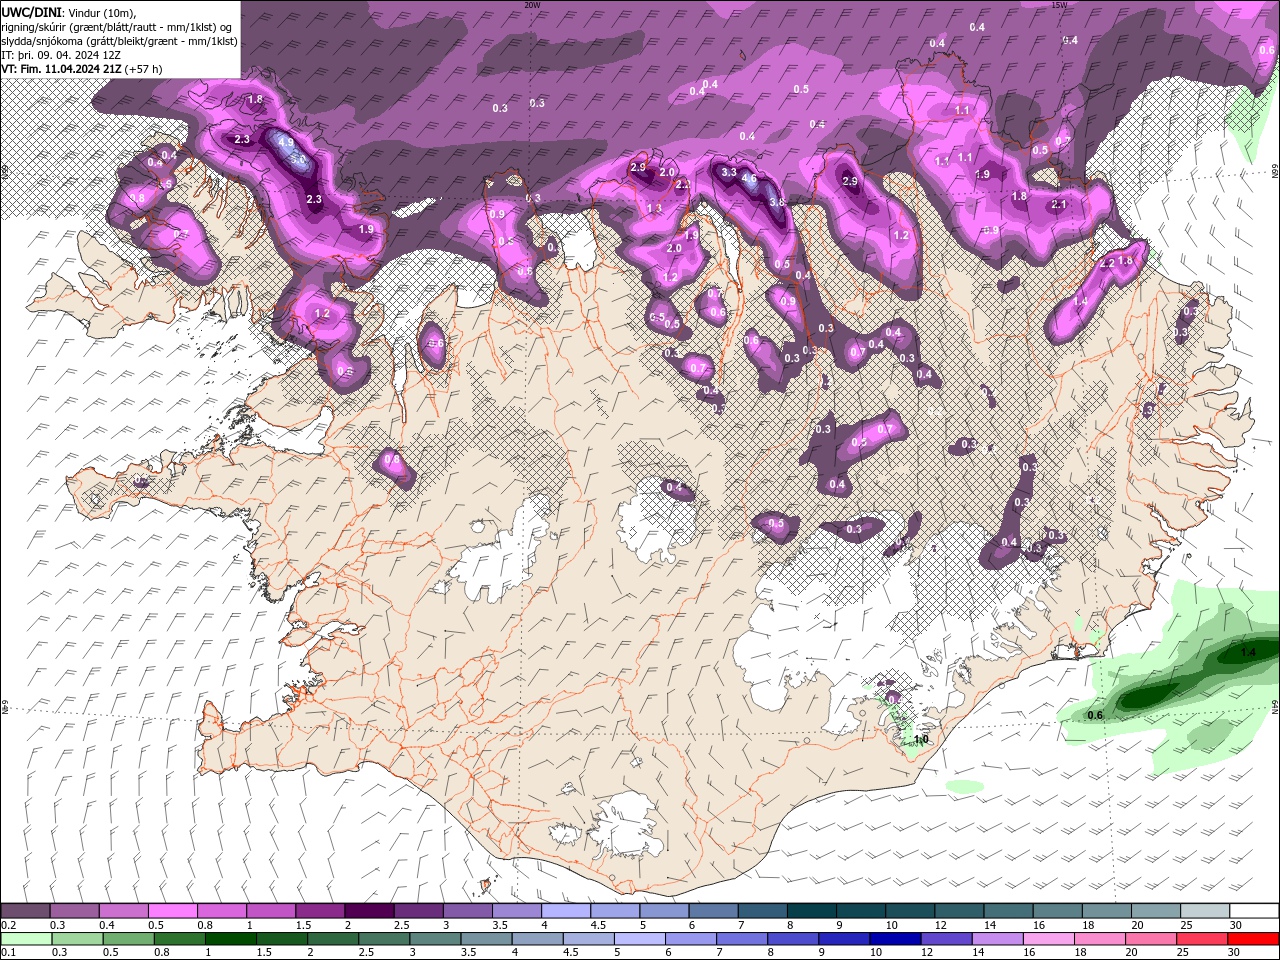Select the 'IT: þri. 09. 04. 2024 12Z' line

point(60,55)
